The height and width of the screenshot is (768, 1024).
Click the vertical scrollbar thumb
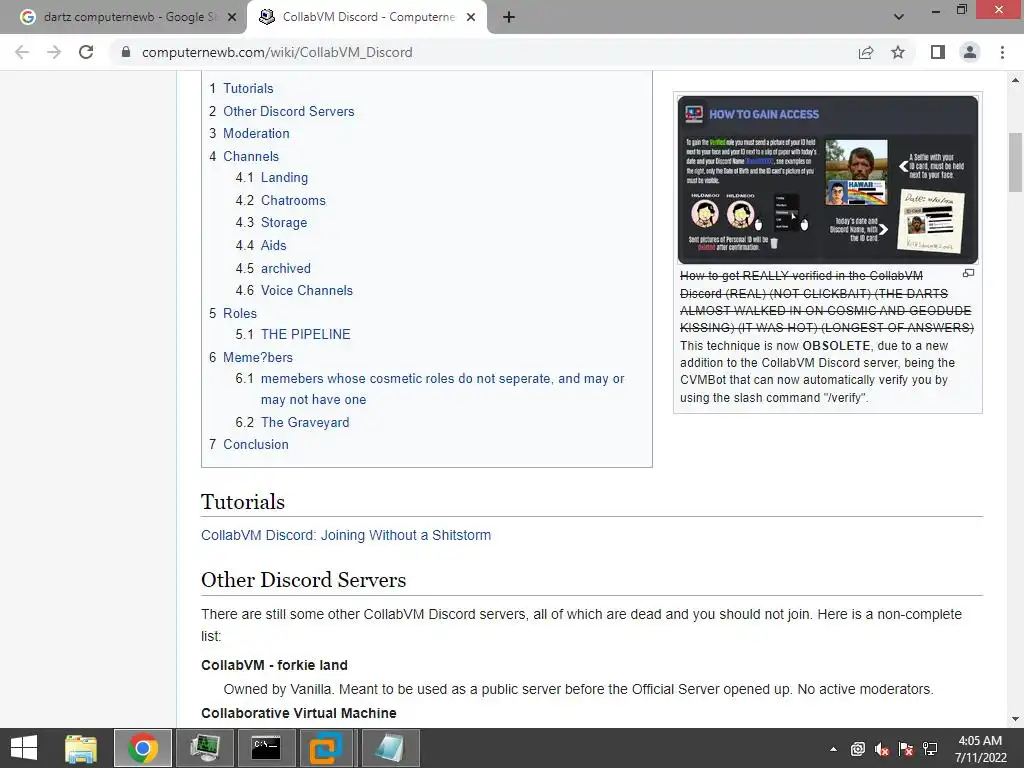(x=1016, y=161)
